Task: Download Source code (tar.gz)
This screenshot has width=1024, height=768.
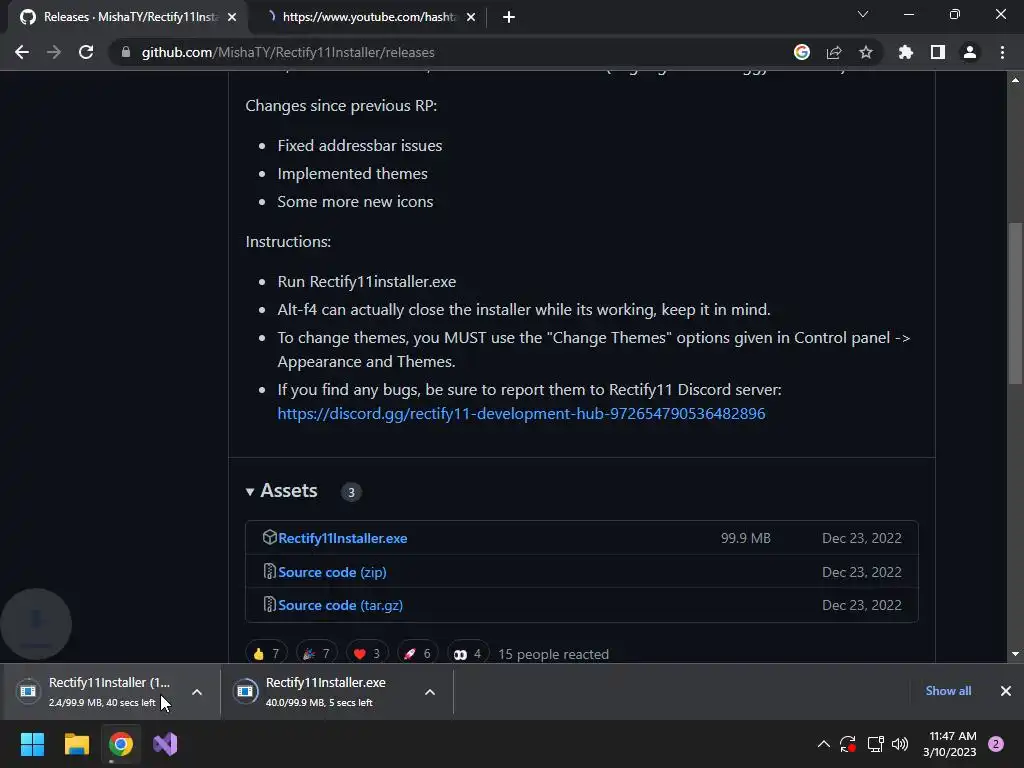Action: (x=340, y=605)
